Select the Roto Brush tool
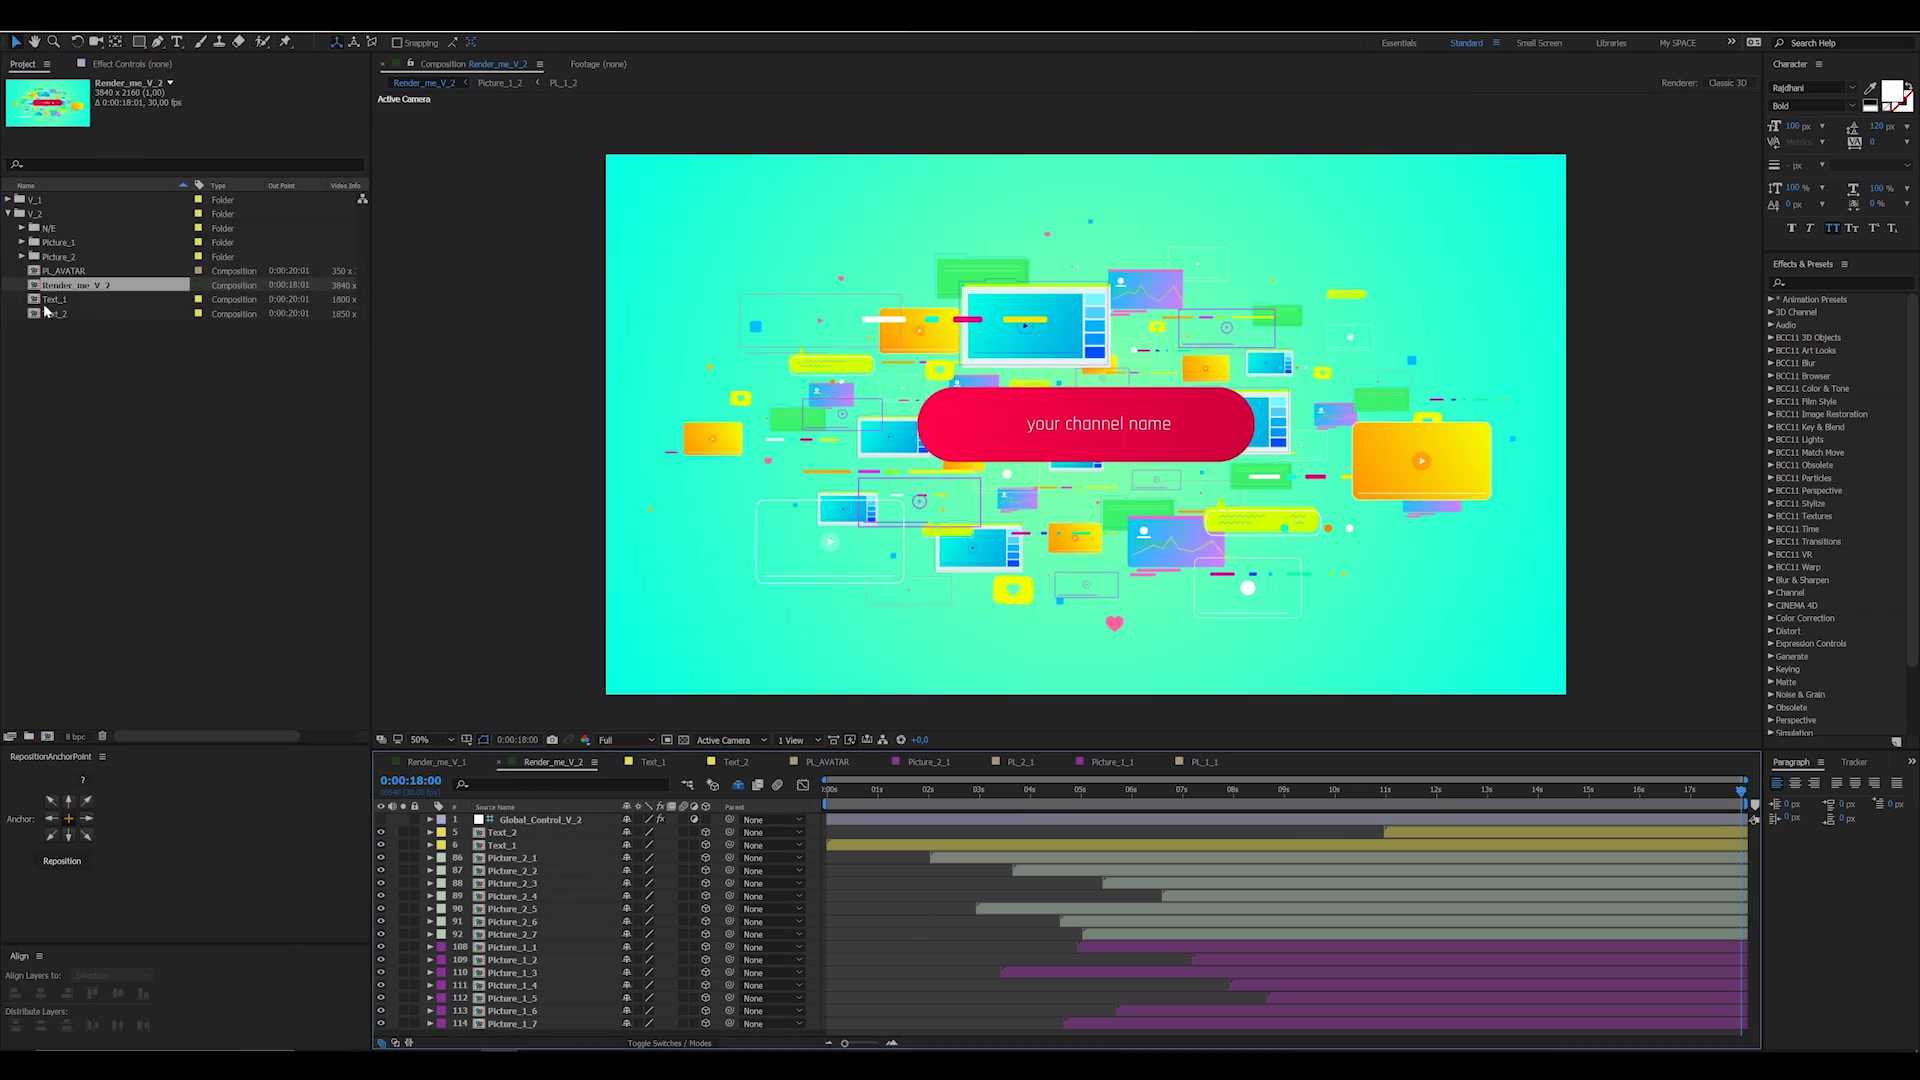 point(262,42)
